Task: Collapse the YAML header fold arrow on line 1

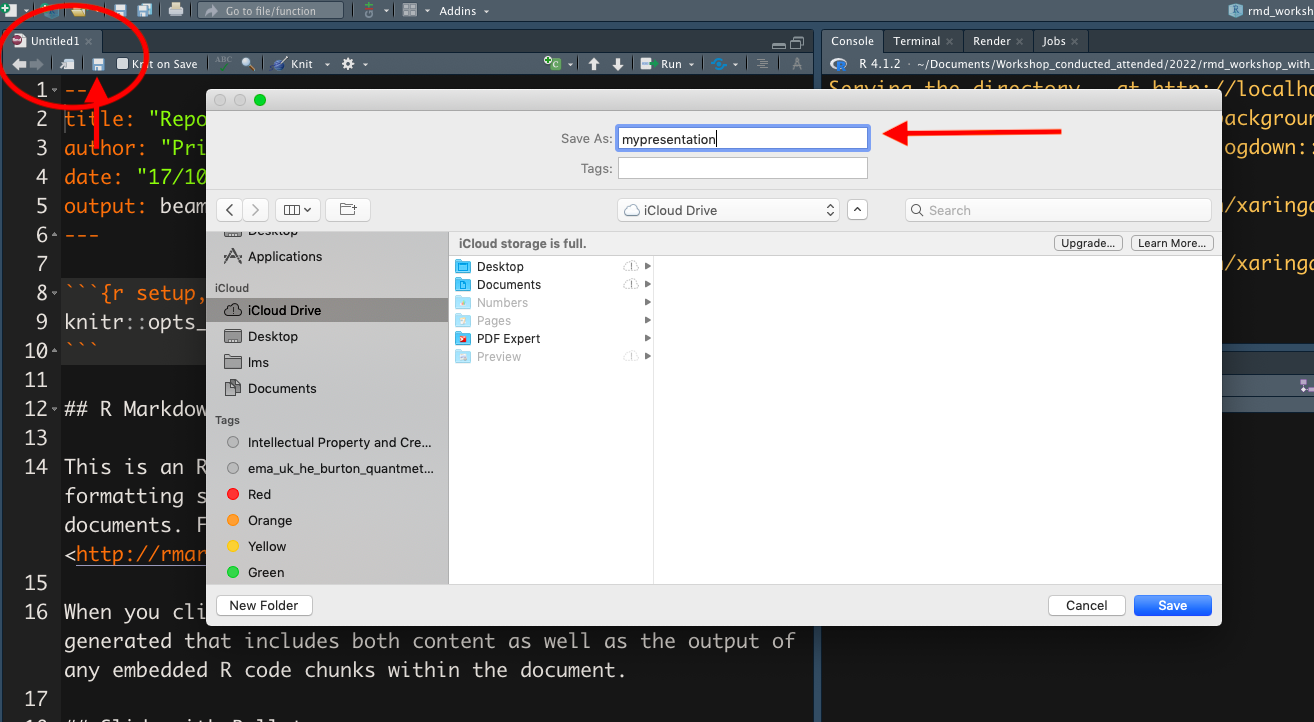Action: click(x=54, y=92)
